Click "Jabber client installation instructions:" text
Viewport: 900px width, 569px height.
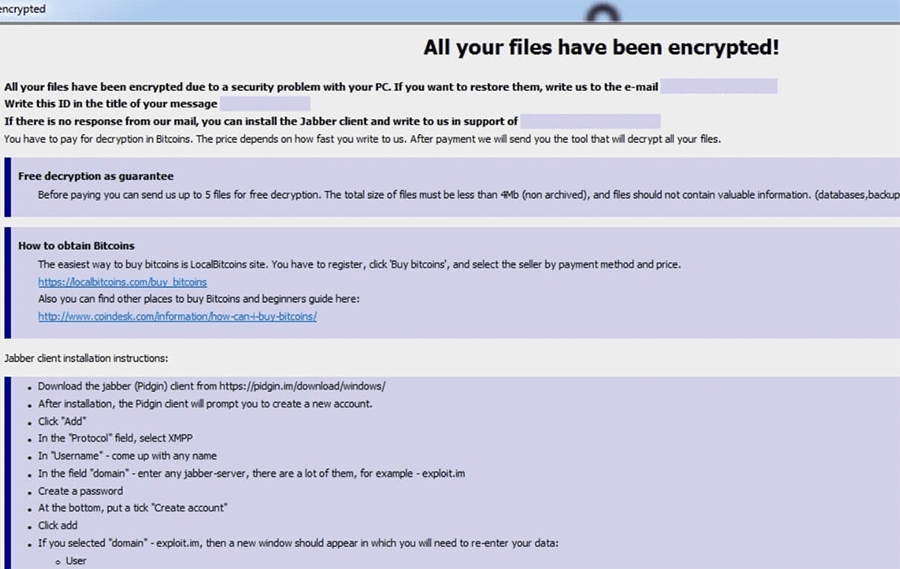tap(86, 357)
